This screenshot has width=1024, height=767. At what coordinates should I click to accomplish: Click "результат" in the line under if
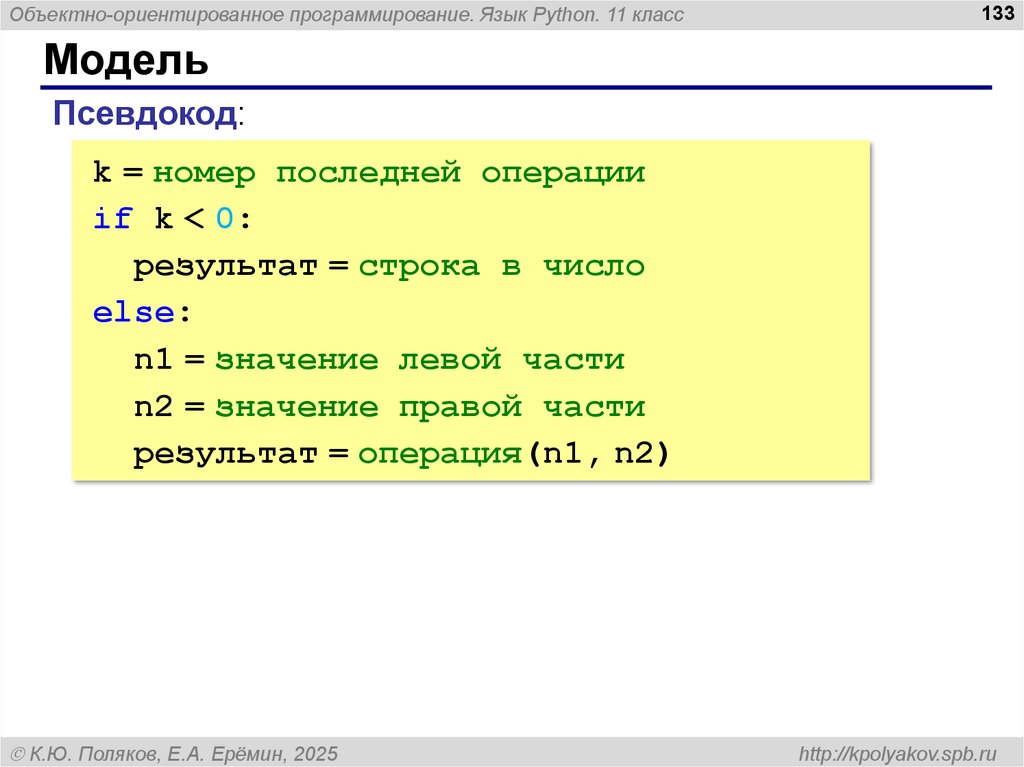tap(226, 267)
